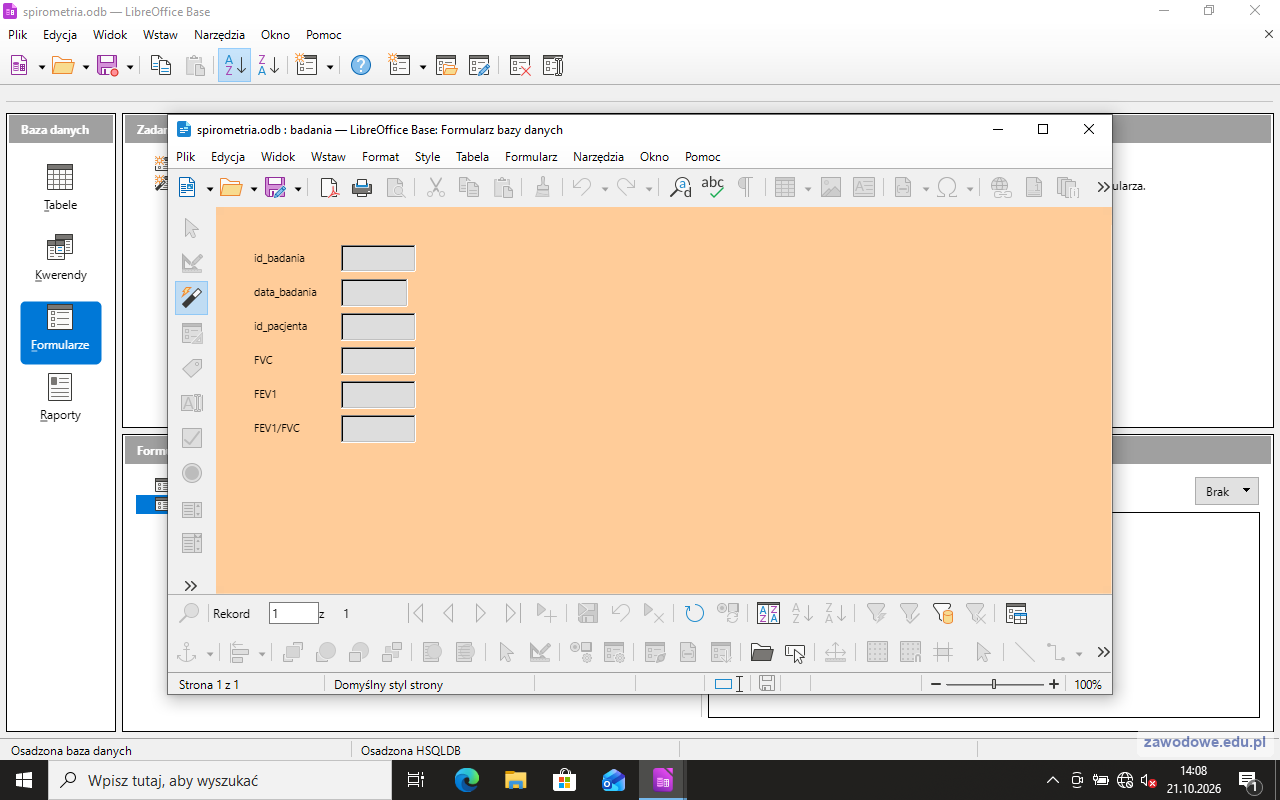Click the Copy icon in main Base toolbar
1280x800 pixels.
(161, 65)
